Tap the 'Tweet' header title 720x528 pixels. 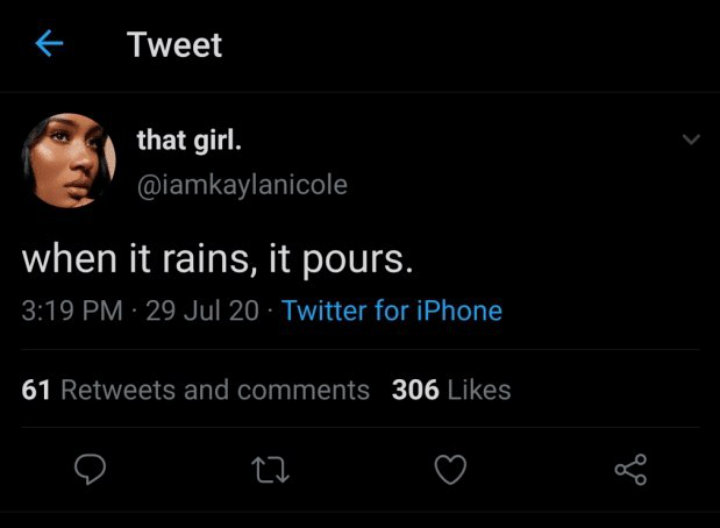174,45
